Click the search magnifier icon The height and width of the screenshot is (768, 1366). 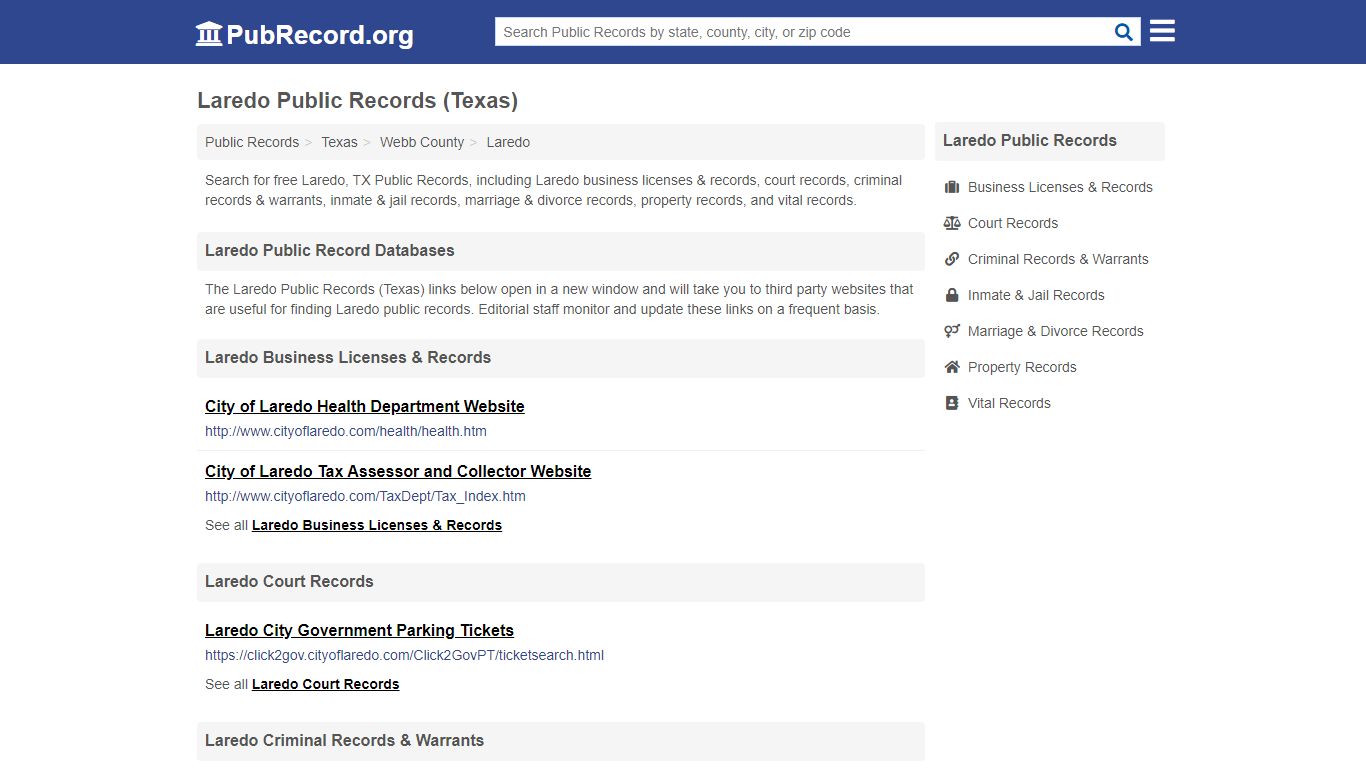click(1124, 32)
